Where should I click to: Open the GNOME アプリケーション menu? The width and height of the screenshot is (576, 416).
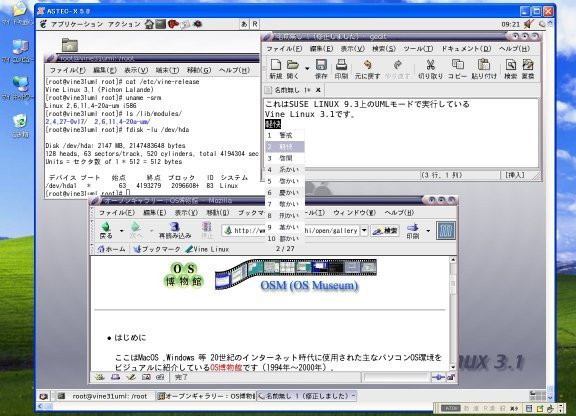76,24
